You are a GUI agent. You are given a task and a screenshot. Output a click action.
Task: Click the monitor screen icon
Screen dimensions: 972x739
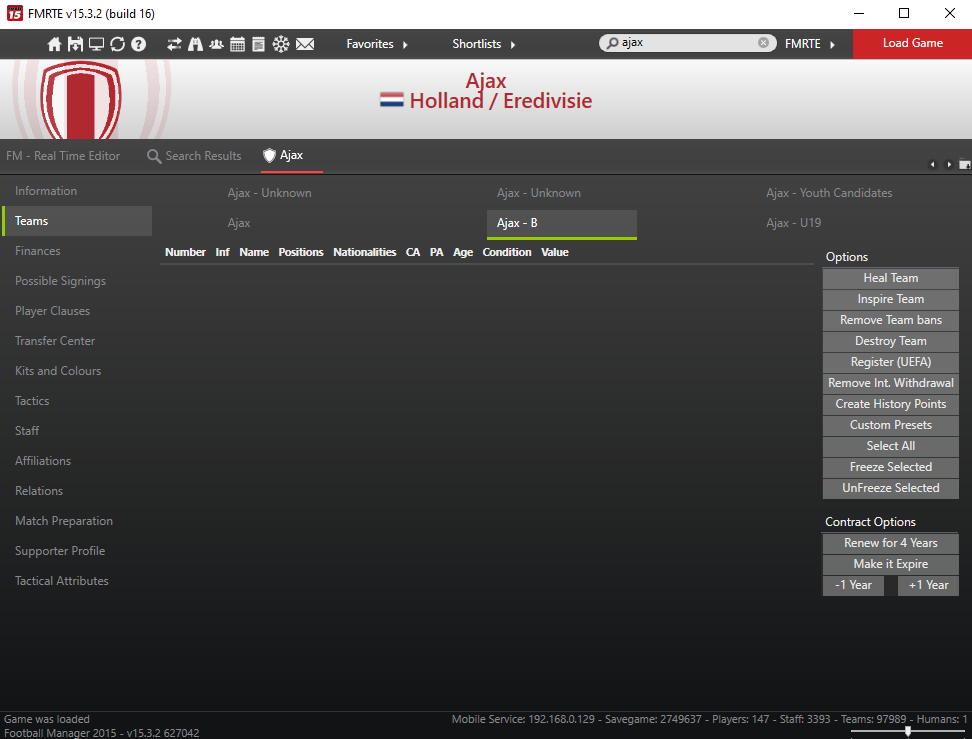(x=96, y=44)
